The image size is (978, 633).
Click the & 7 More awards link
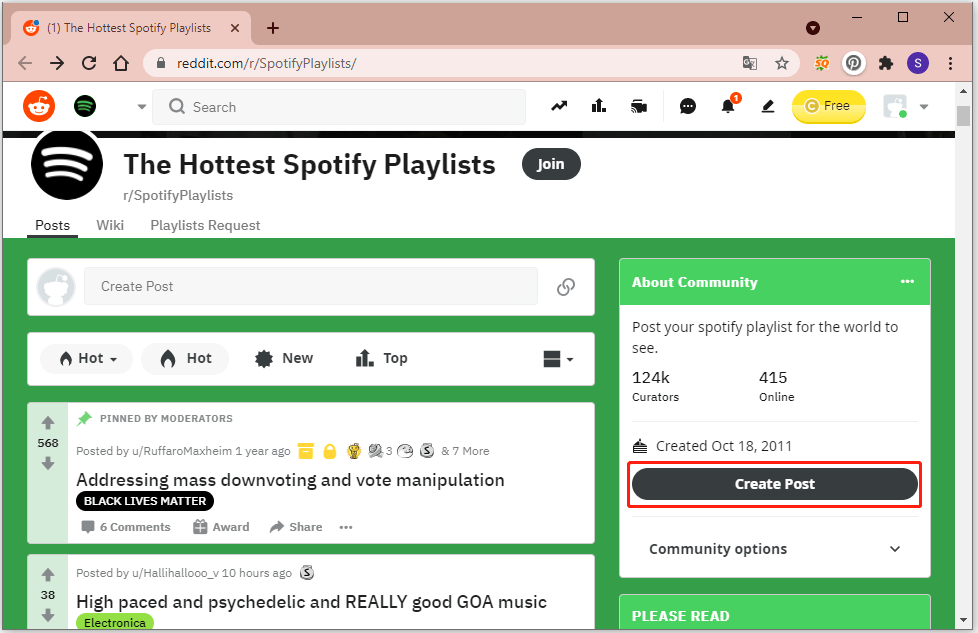point(465,451)
